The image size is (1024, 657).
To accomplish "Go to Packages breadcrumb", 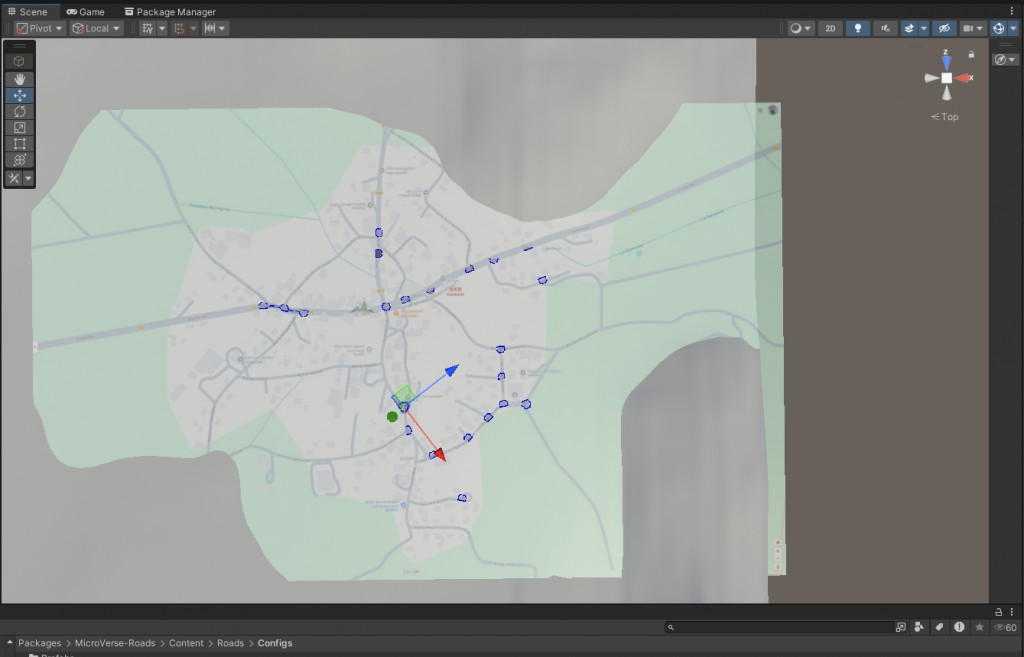I will click(39, 643).
